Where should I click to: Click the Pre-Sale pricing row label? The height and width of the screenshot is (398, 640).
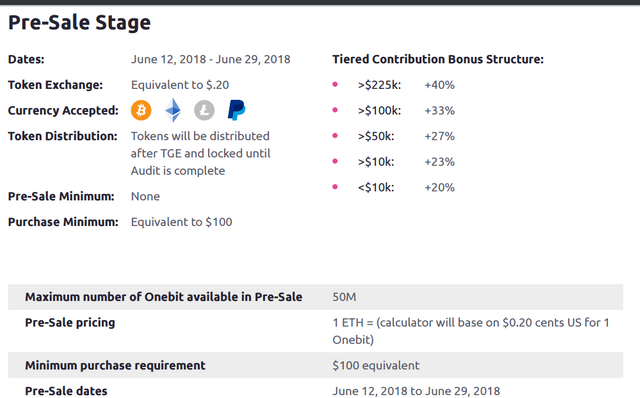coord(70,322)
